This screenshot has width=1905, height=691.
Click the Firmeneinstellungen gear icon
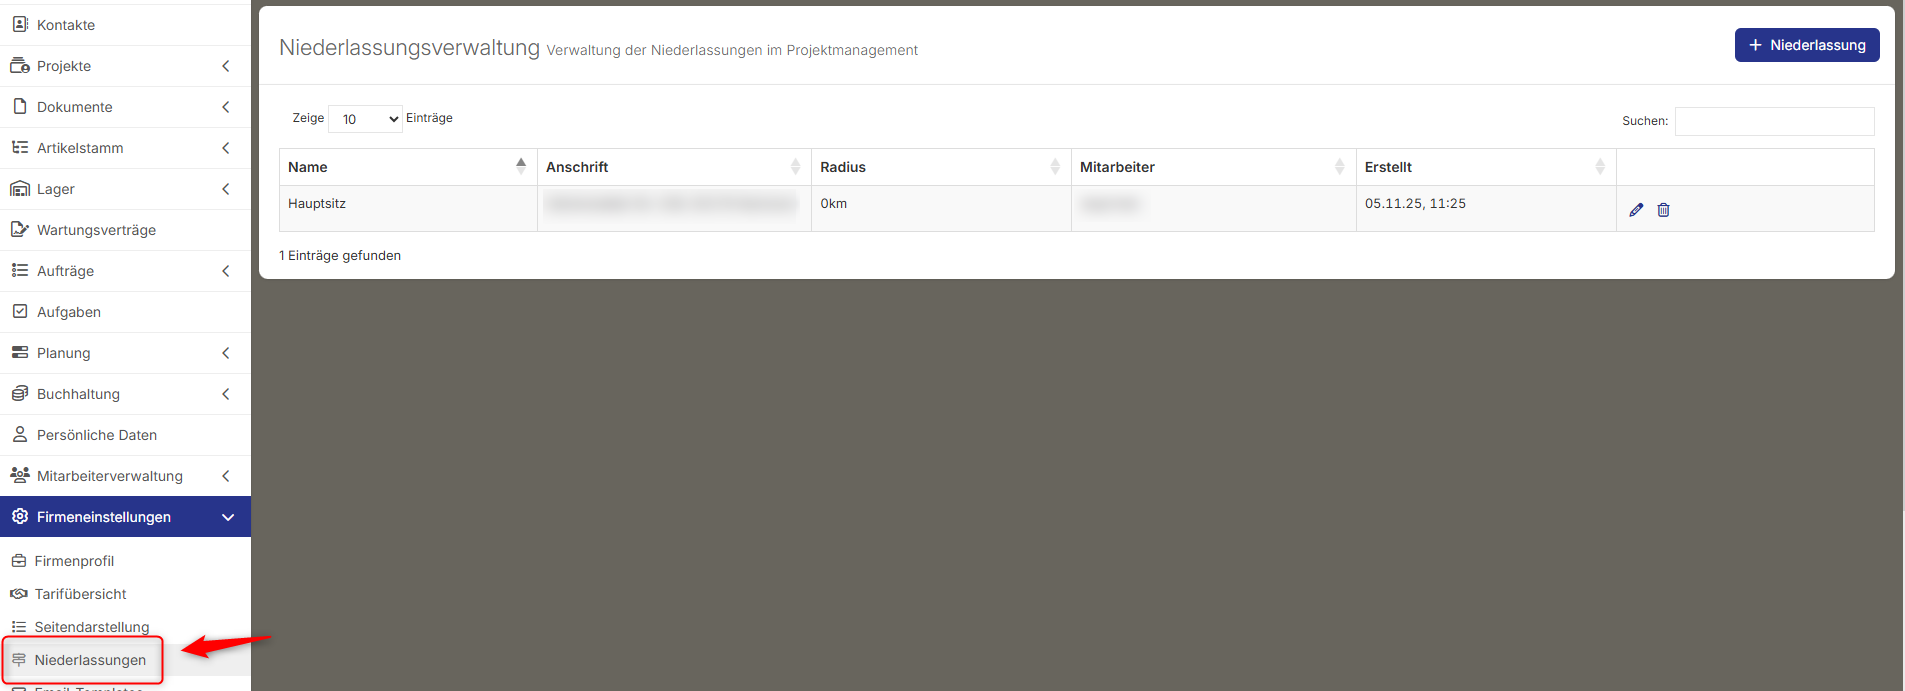(x=20, y=517)
